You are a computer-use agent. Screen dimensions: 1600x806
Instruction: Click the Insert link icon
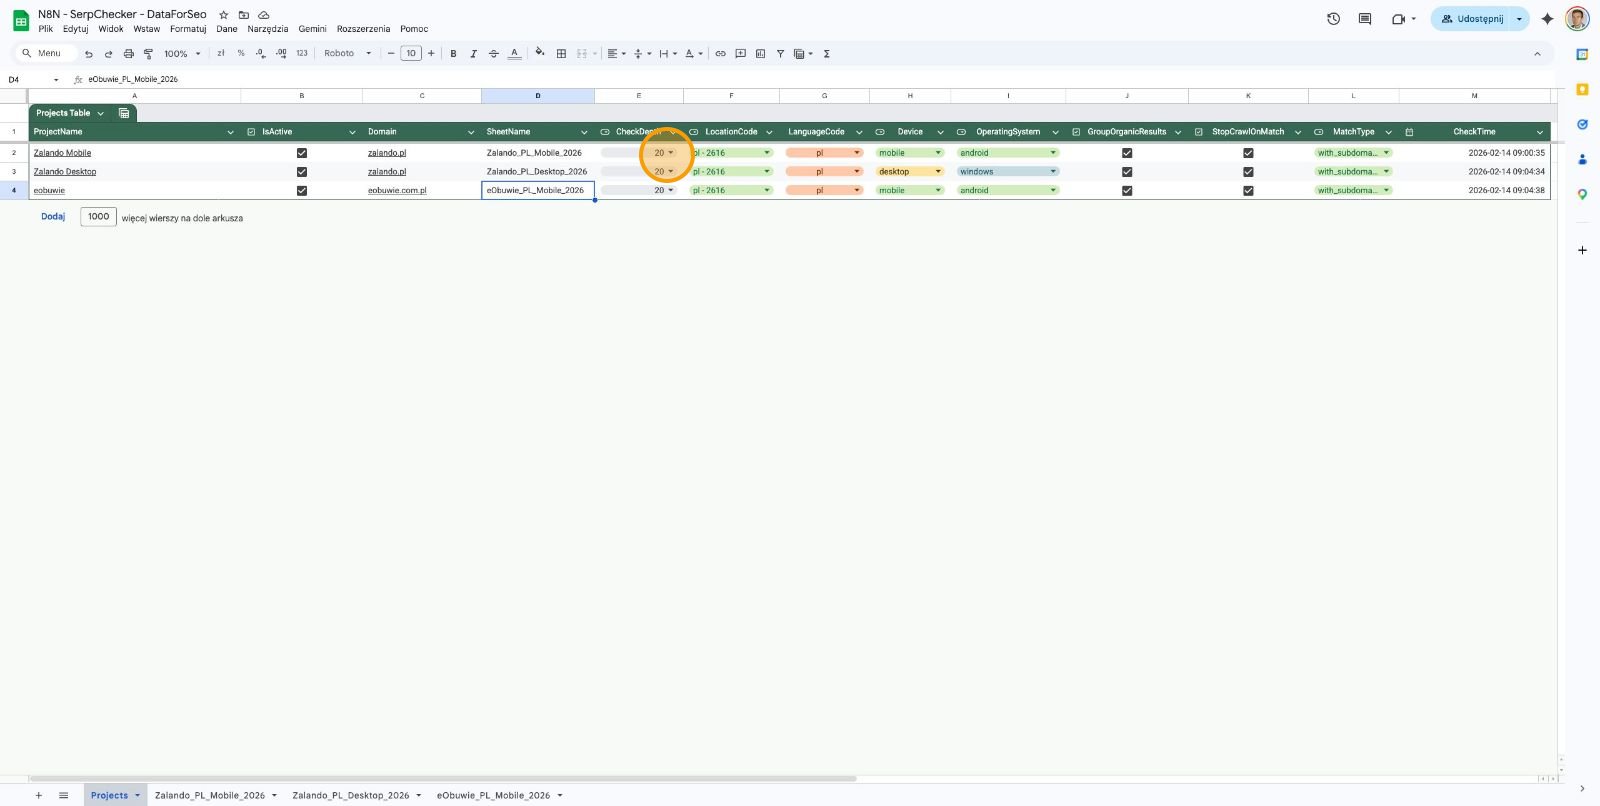tap(720, 54)
